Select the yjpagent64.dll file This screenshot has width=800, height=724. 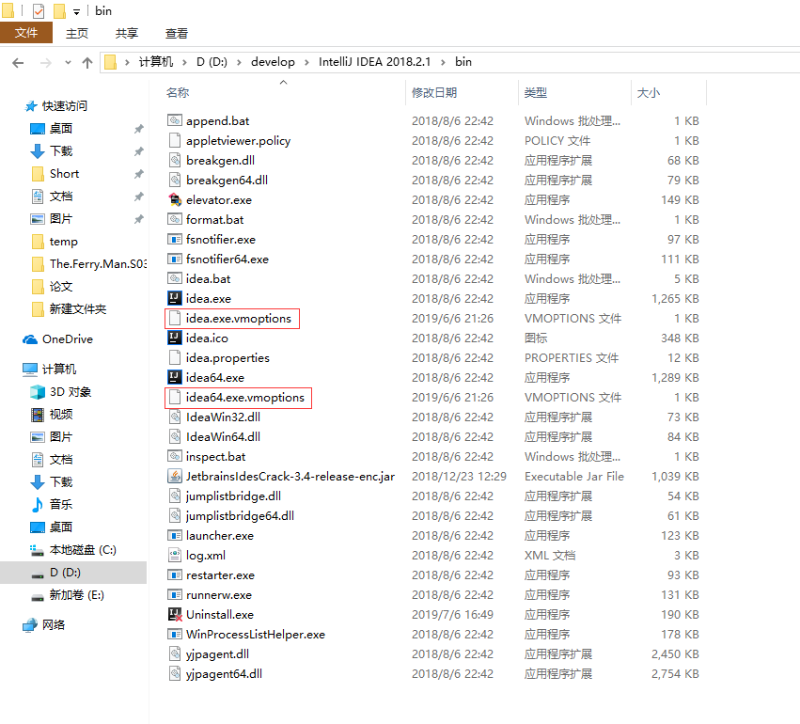[224, 673]
